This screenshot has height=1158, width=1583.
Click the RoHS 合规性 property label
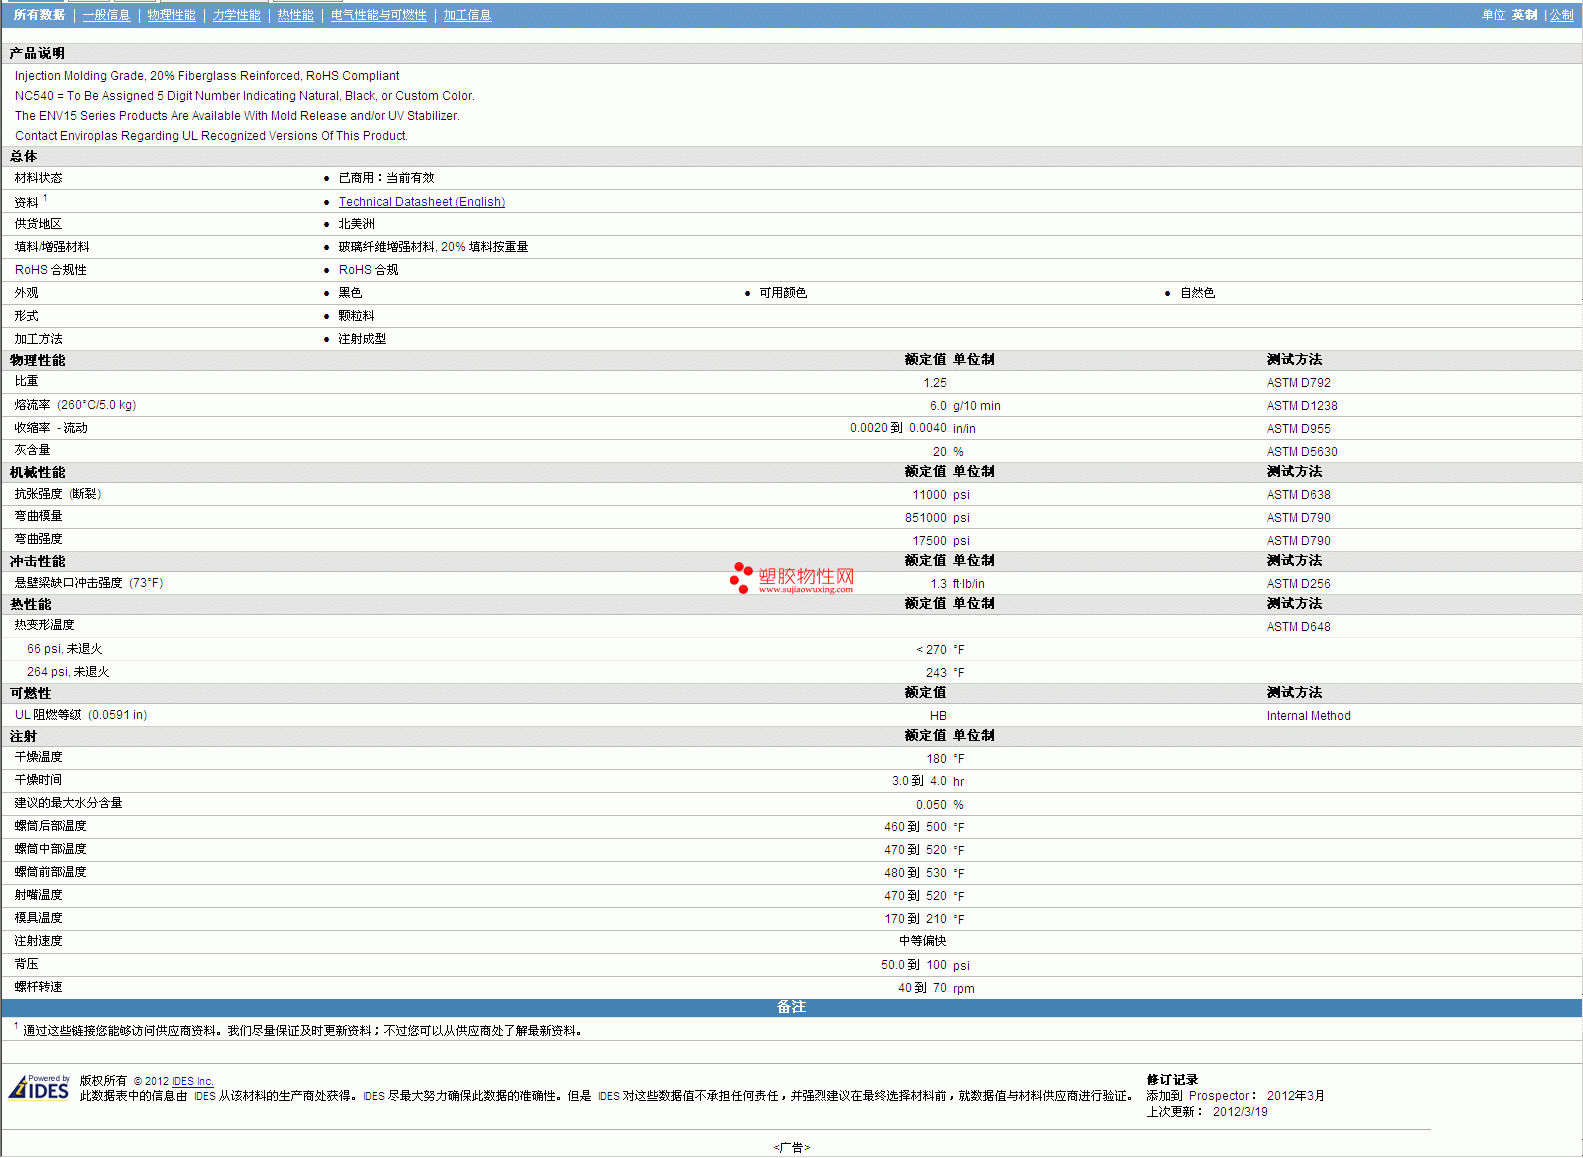pyautogui.click(x=50, y=270)
